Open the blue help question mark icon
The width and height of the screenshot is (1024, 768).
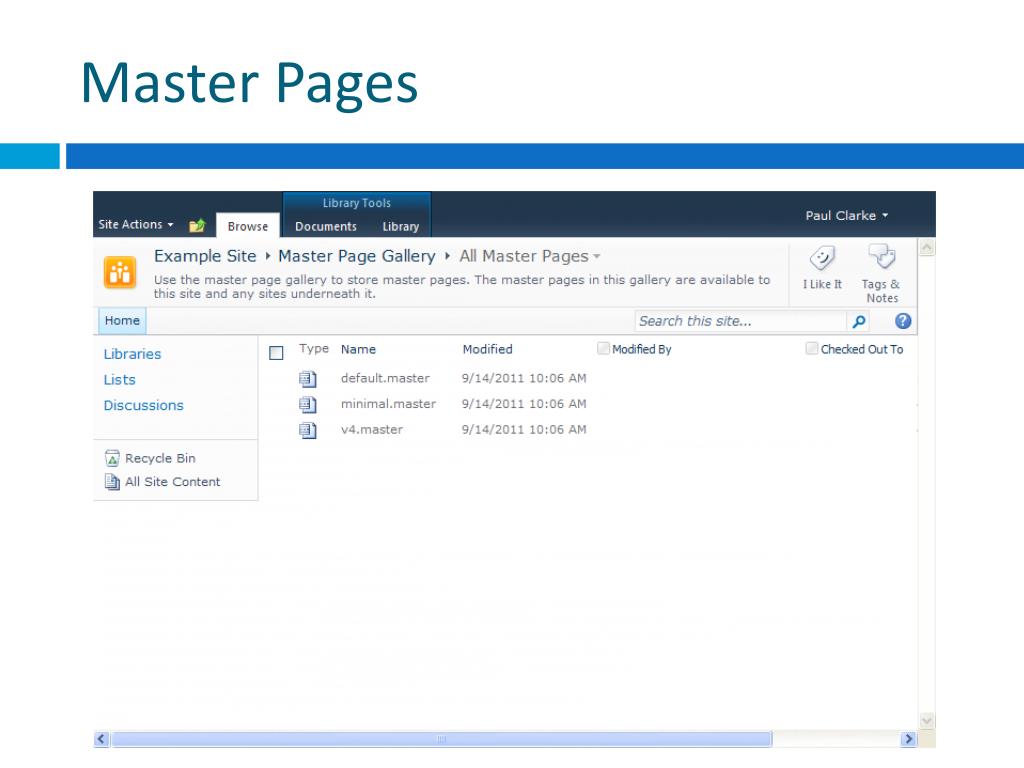[x=903, y=321]
